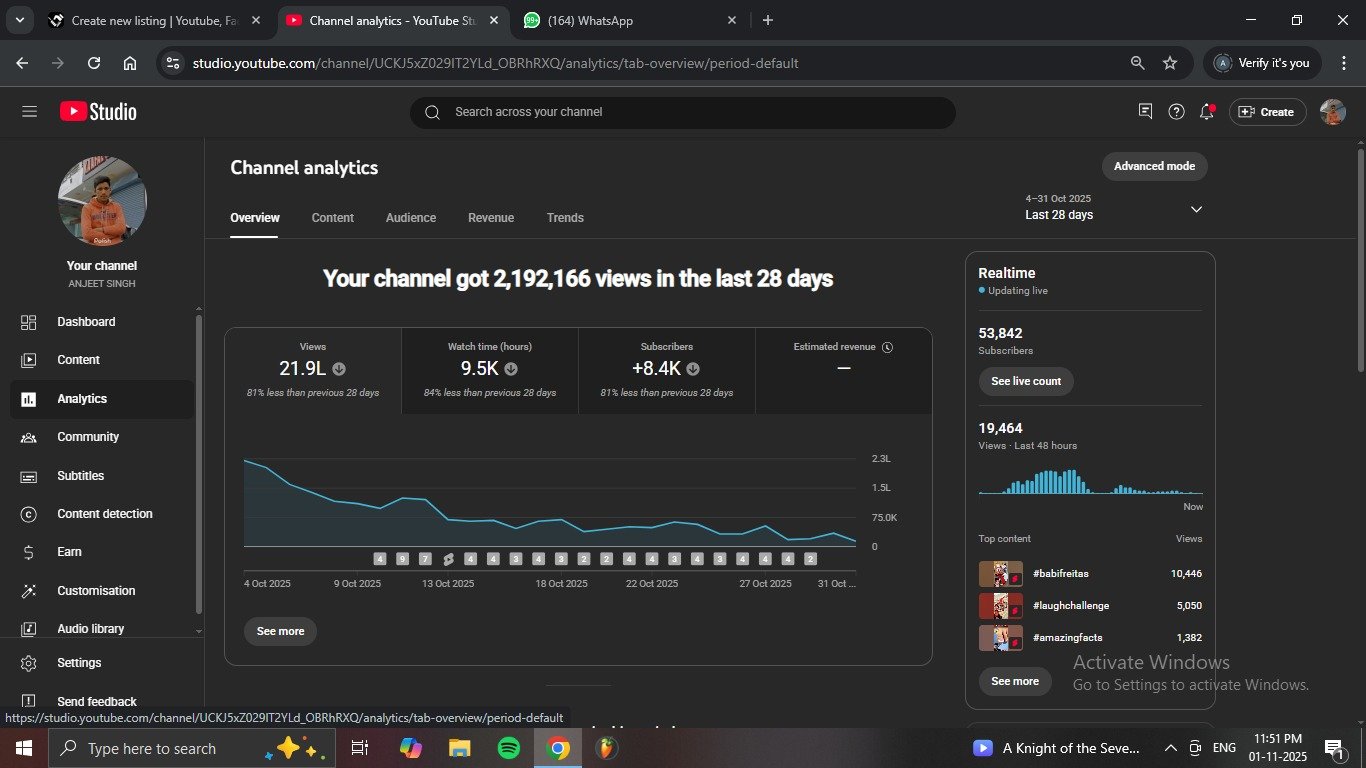Open Spotify from the Windows taskbar
The image size is (1366, 768).
coord(508,748)
